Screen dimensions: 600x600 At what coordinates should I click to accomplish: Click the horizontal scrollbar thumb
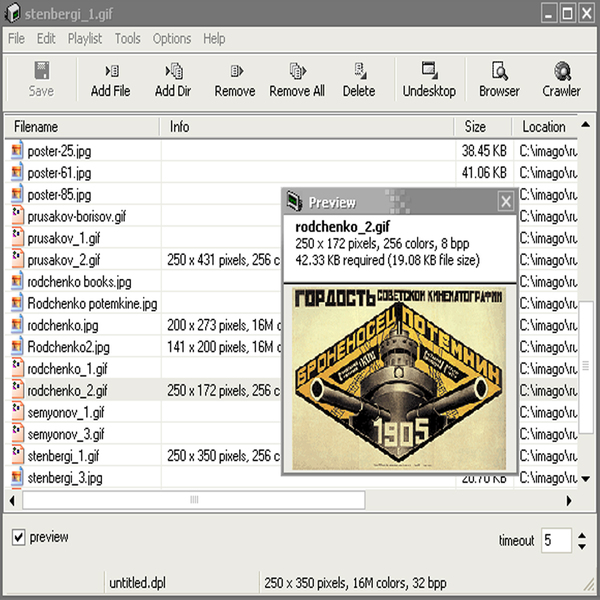(x=192, y=499)
